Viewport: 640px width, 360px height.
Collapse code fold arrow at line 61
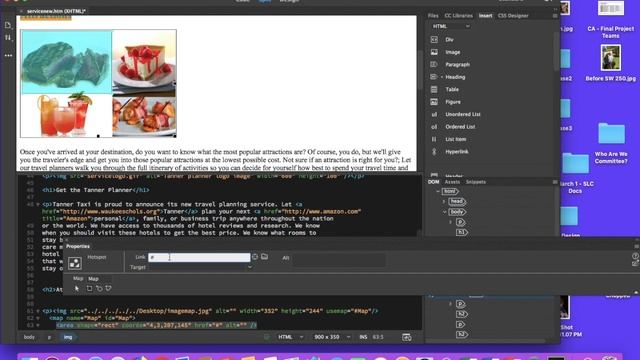pos(38,311)
